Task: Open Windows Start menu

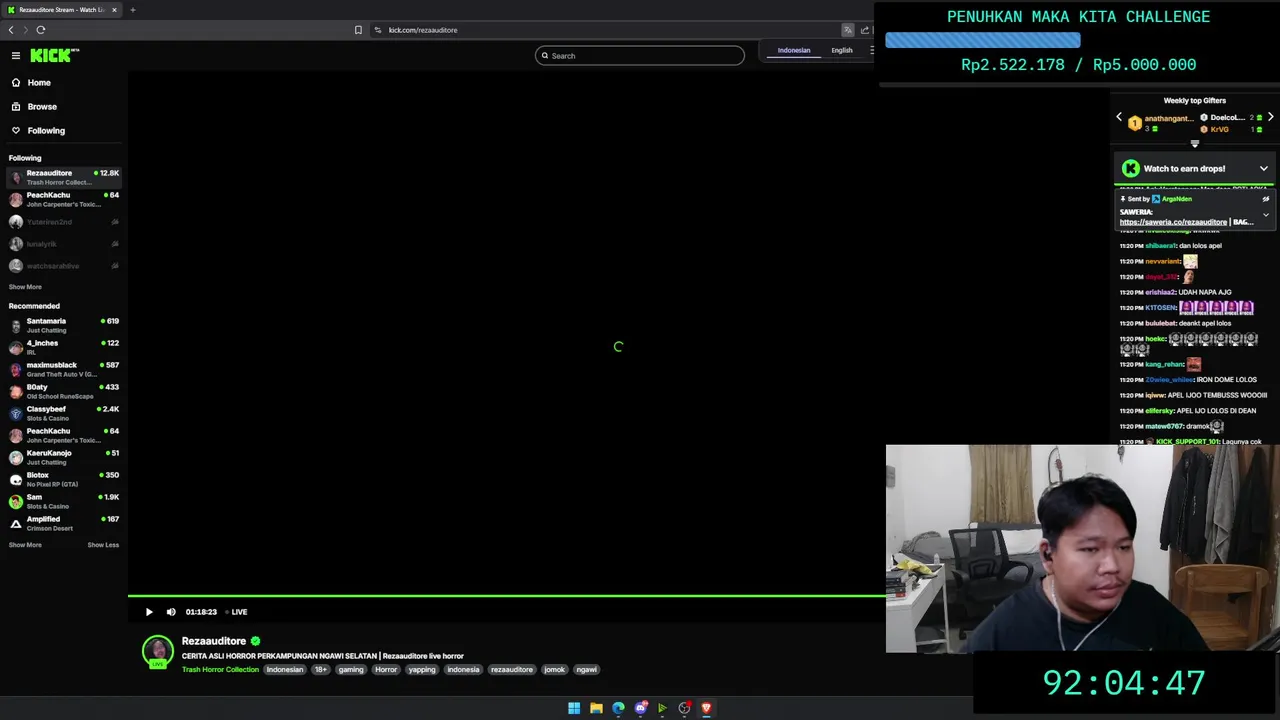Action: point(574,708)
